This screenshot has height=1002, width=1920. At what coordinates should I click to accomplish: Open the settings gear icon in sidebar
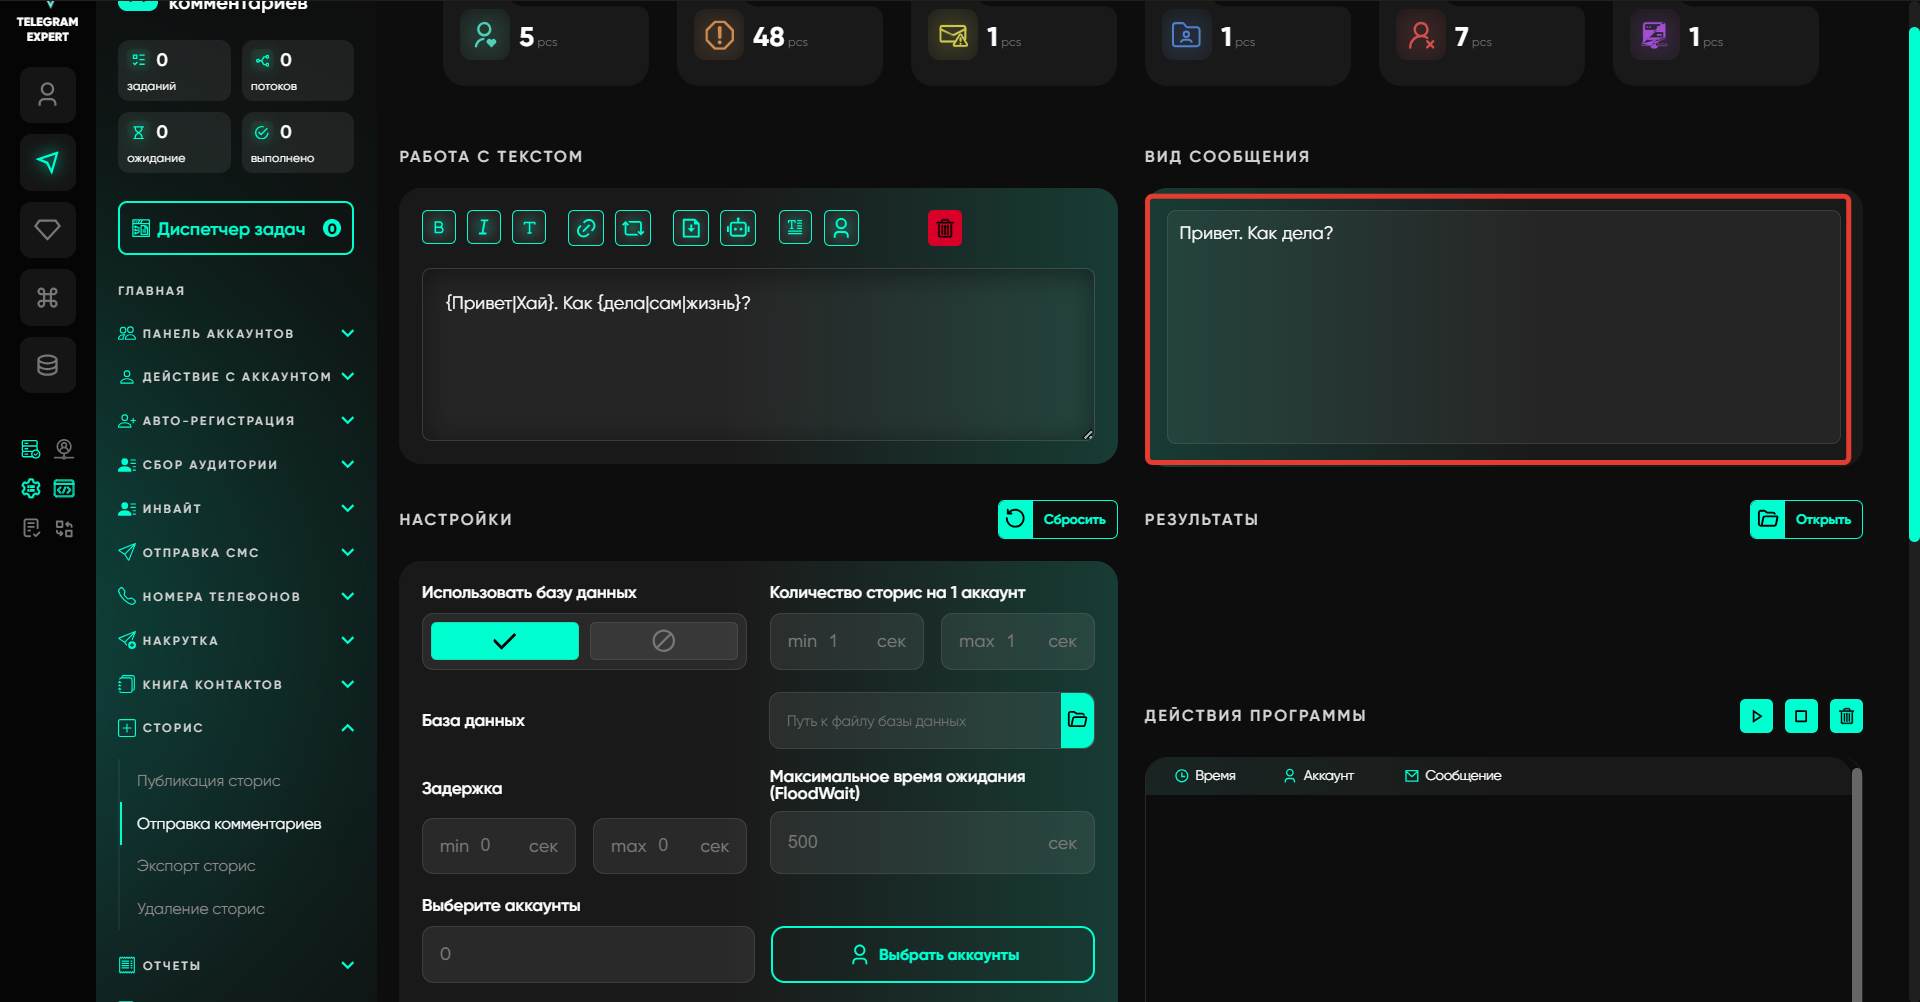coord(31,488)
